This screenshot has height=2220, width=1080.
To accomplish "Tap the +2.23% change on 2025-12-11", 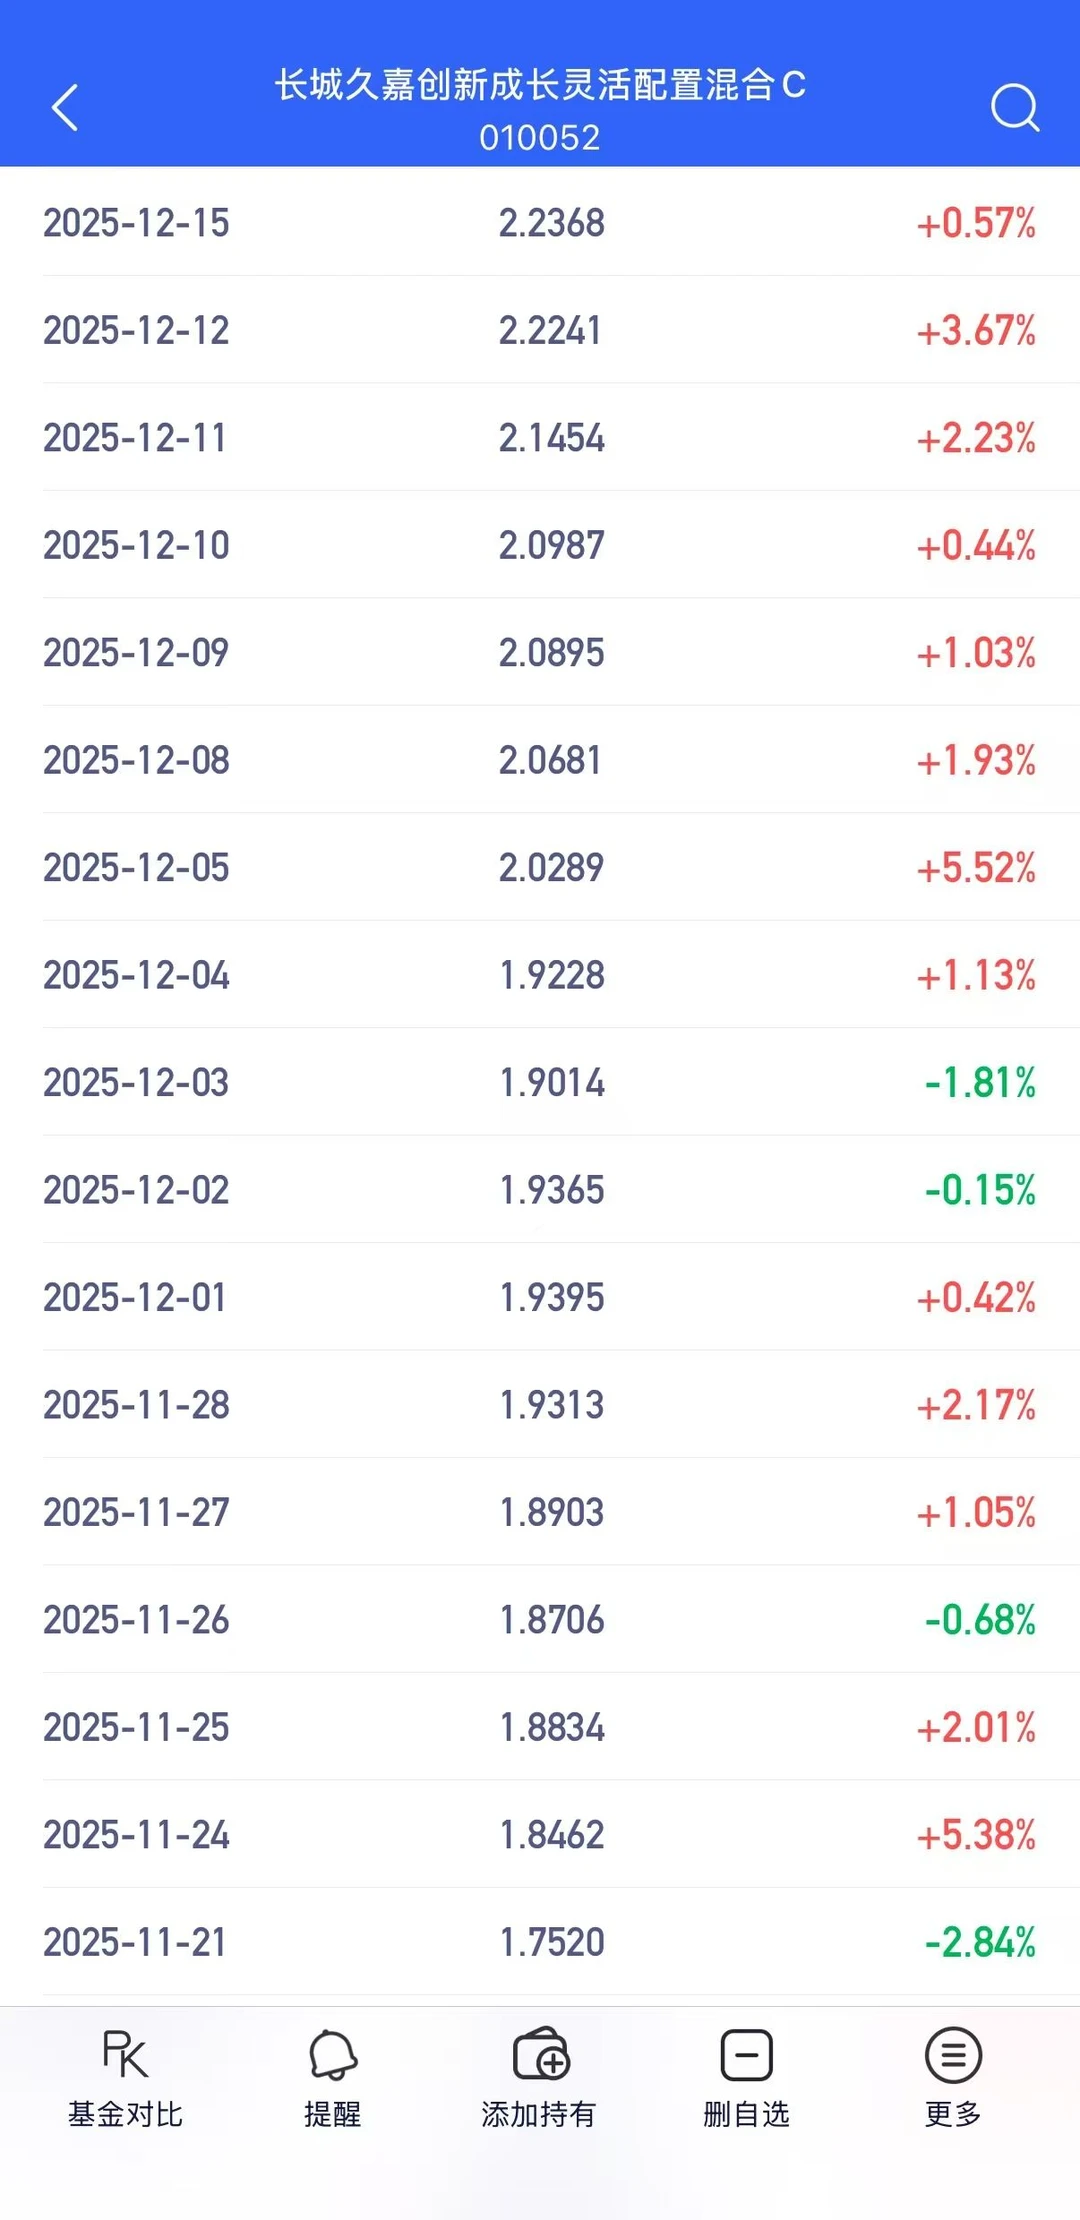I will click(976, 438).
